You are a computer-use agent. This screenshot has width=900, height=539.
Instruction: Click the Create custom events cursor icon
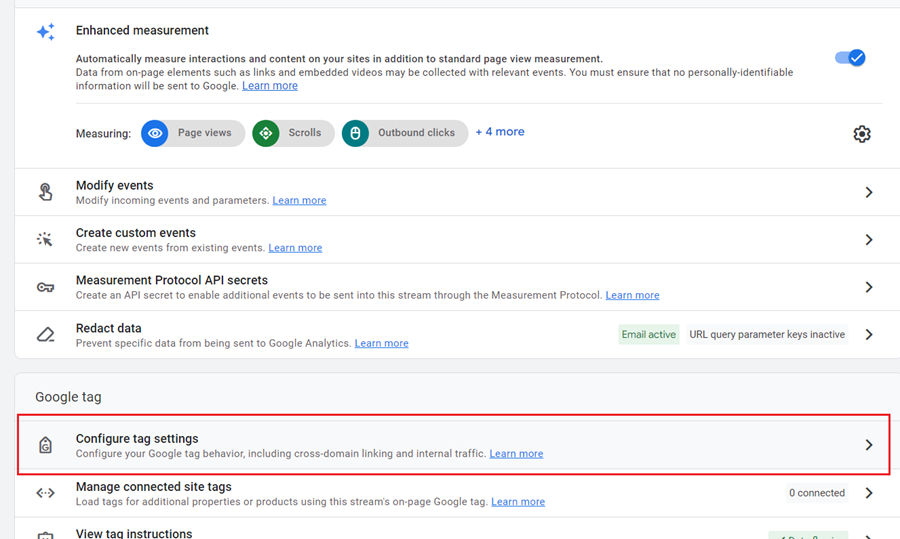coord(45,239)
